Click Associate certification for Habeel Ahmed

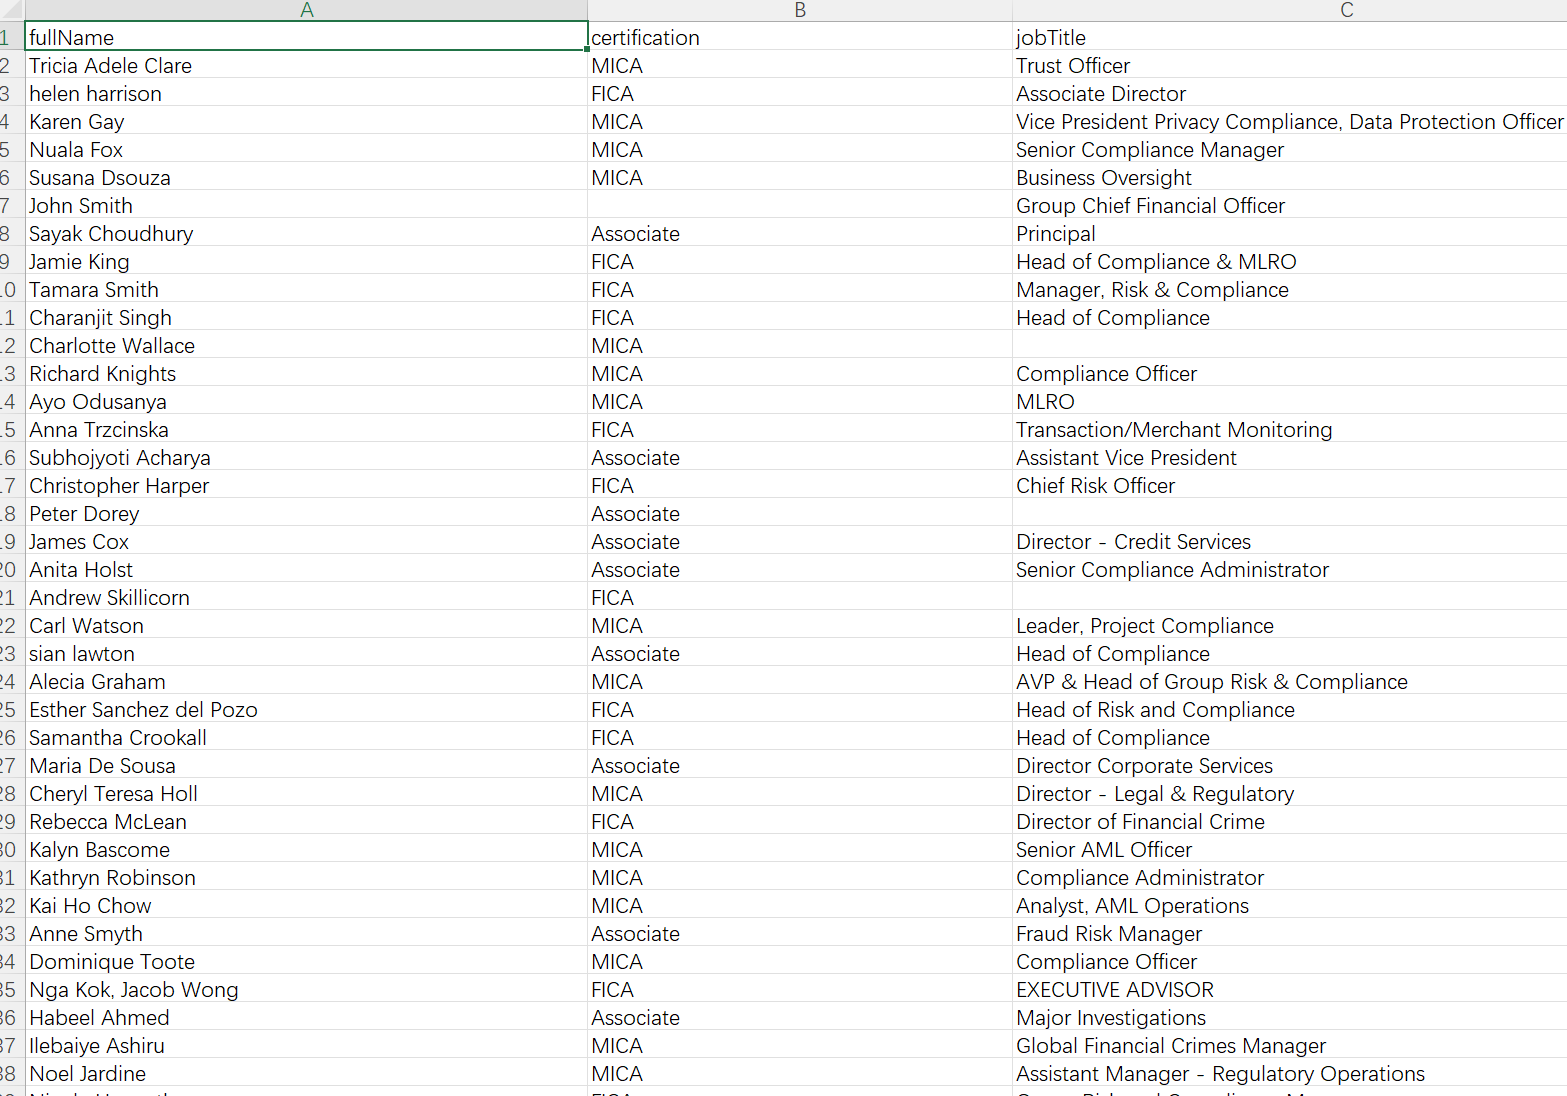pyautogui.click(x=800, y=1017)
